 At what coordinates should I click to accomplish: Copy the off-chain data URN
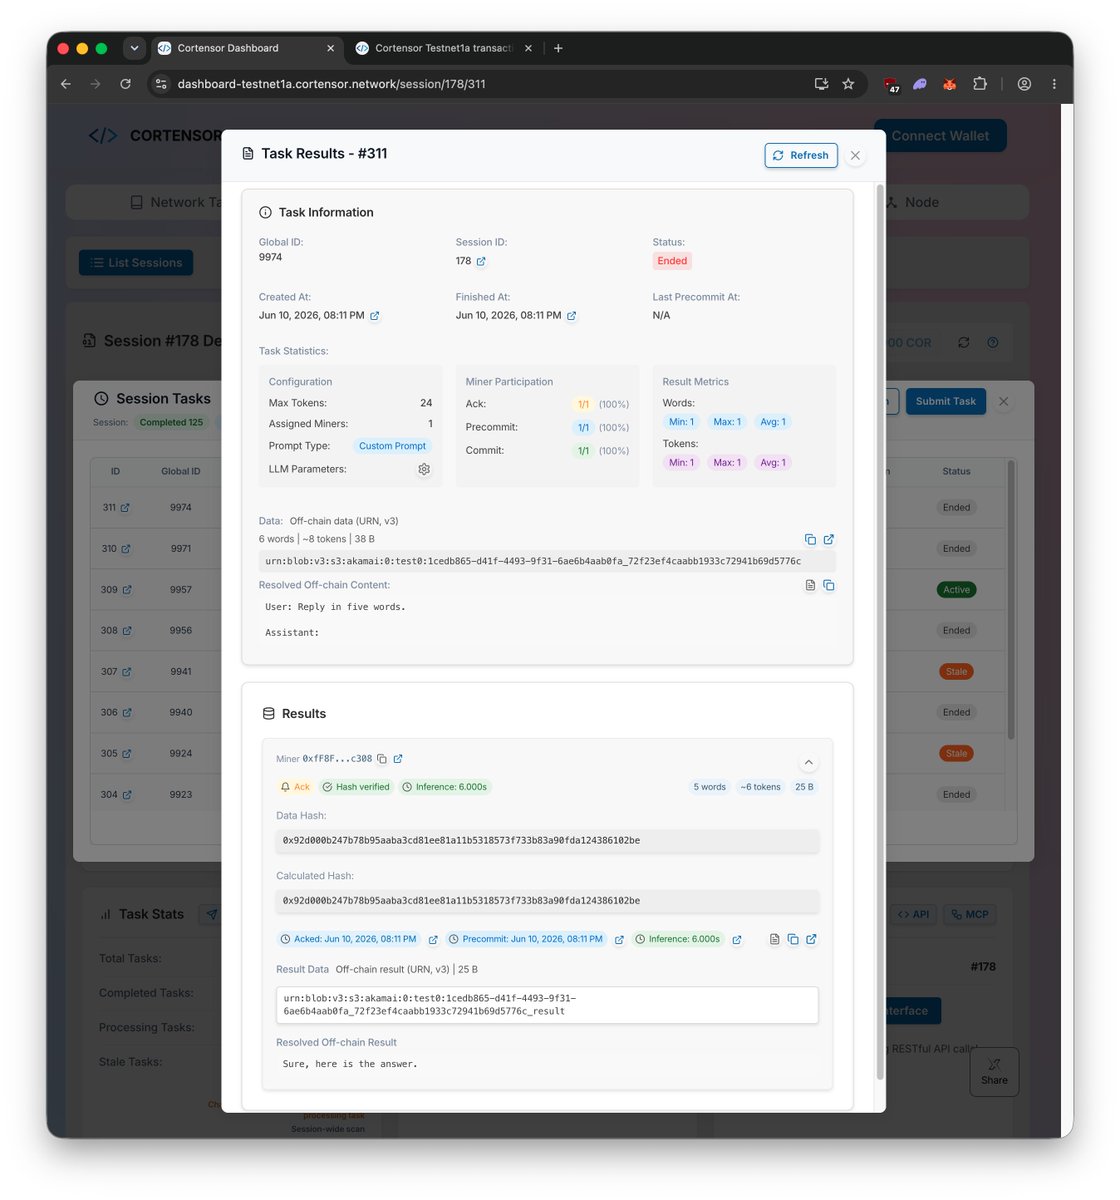[811, 539]
